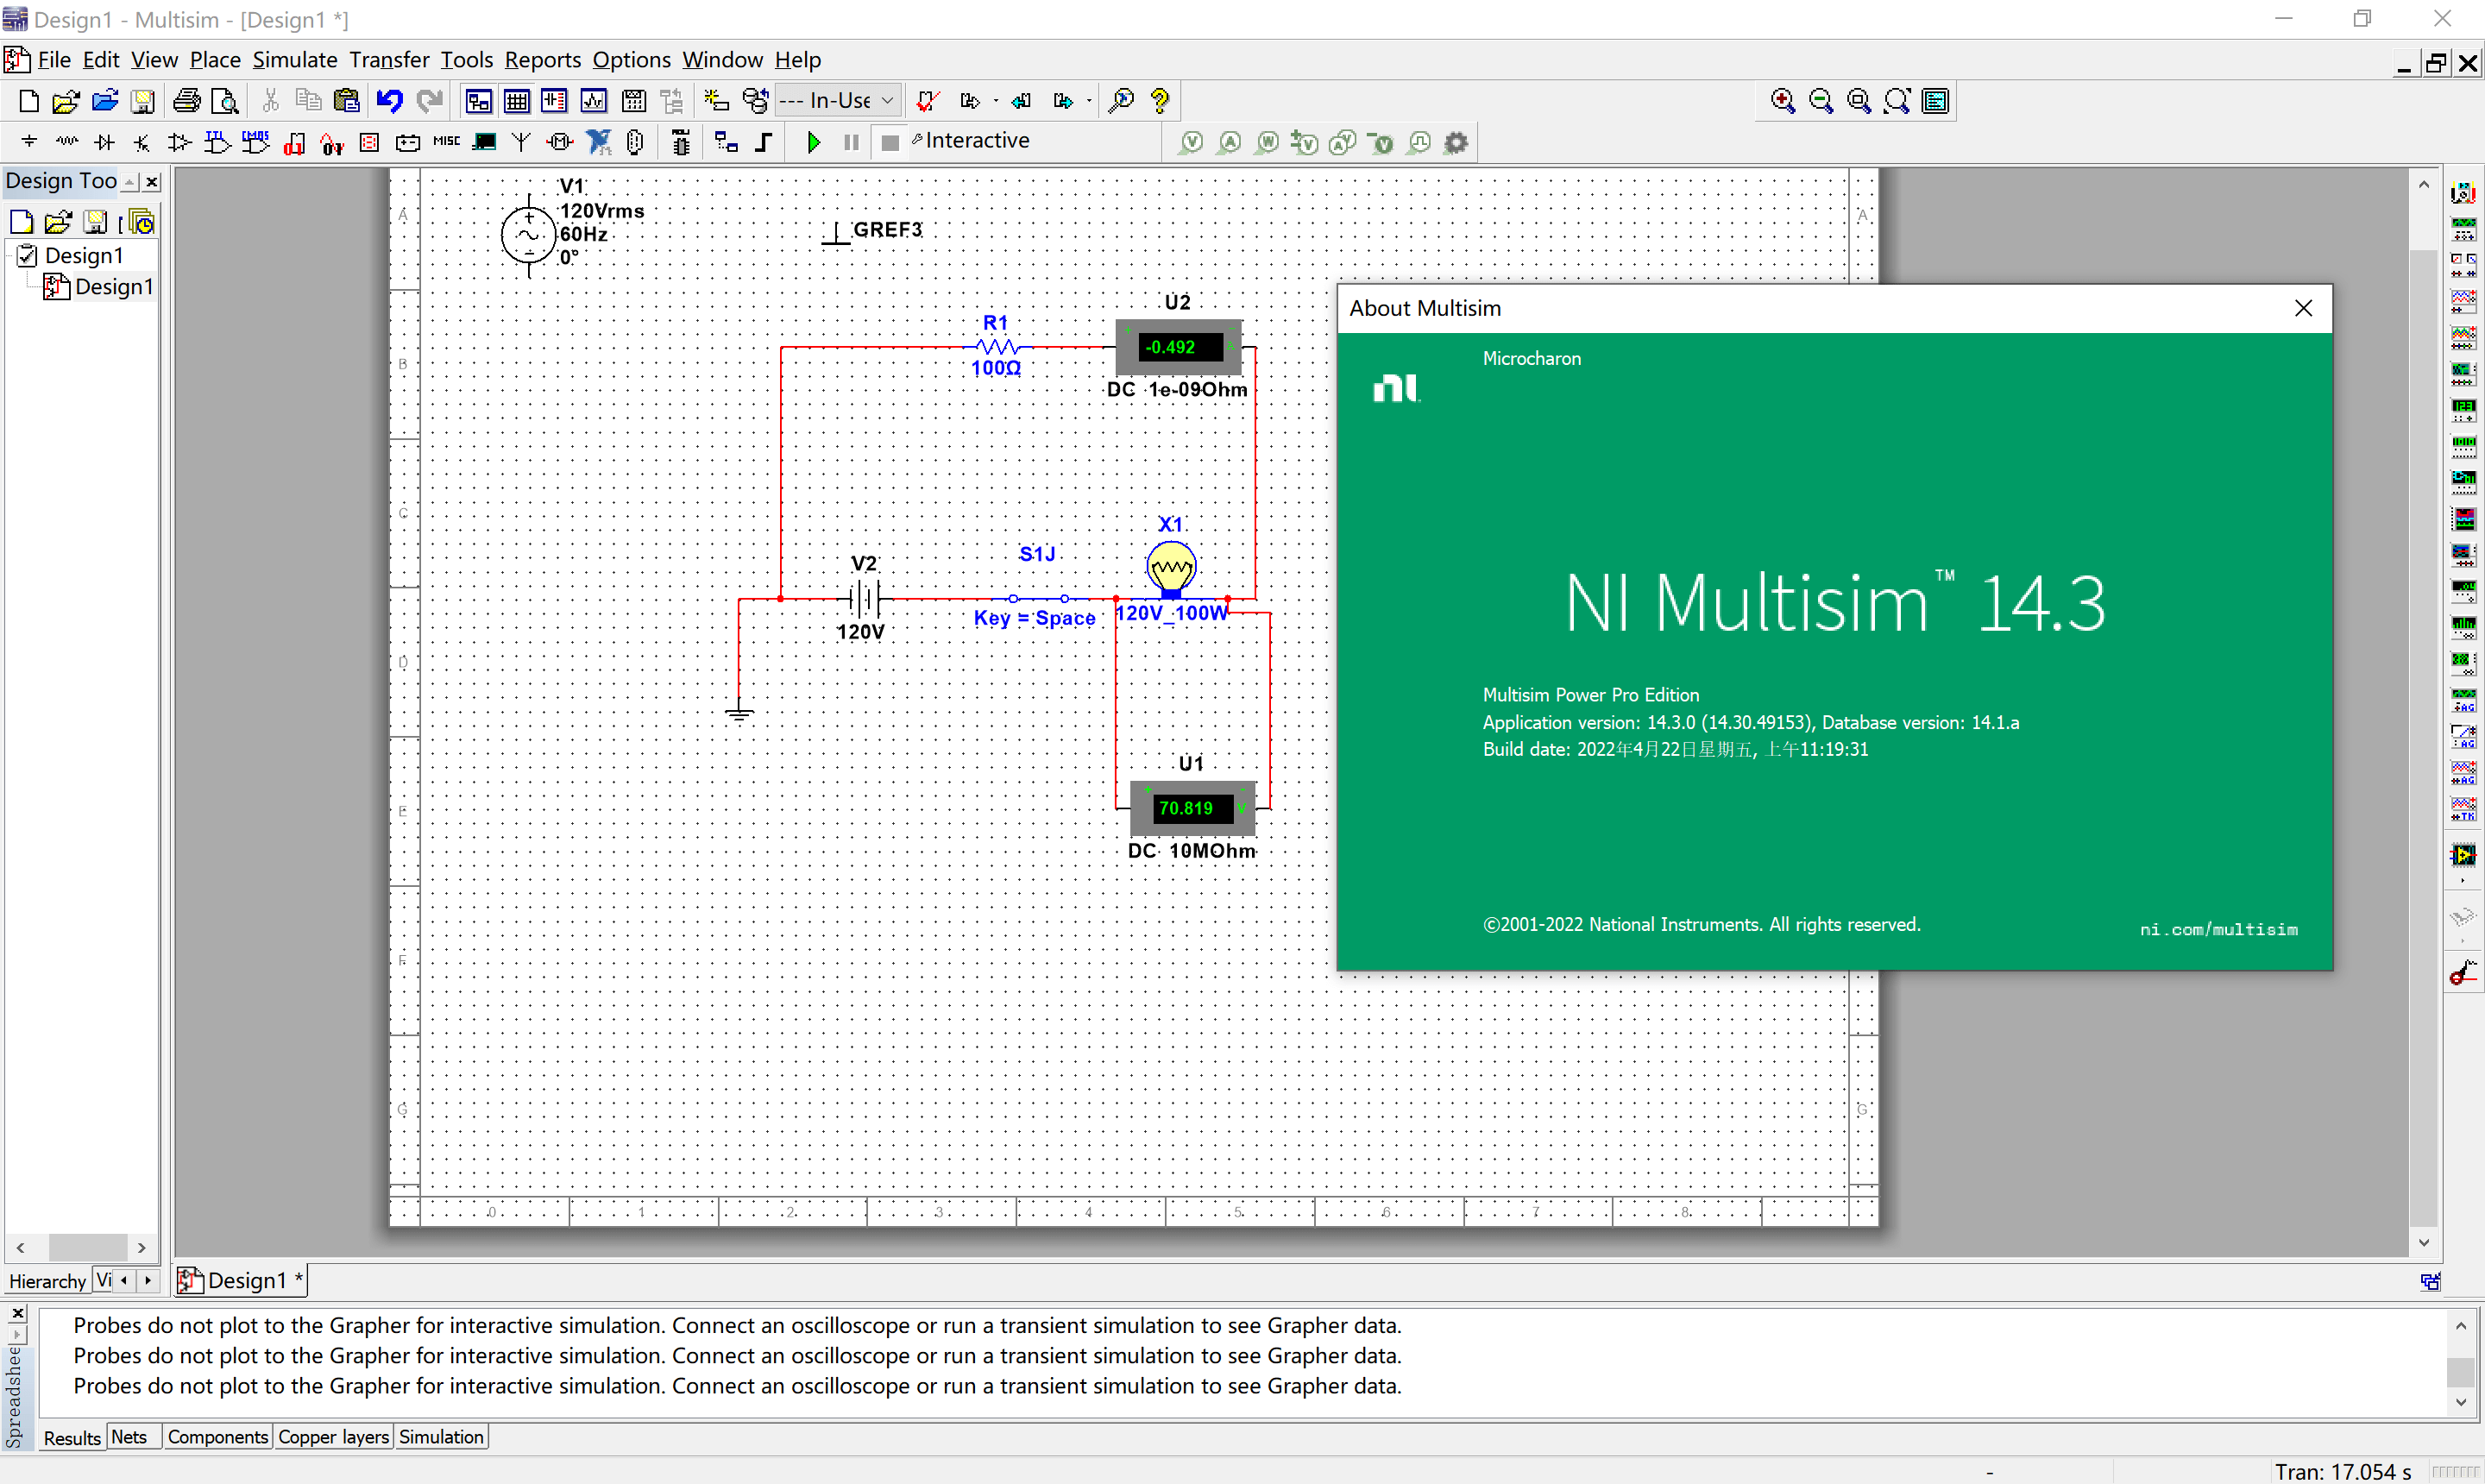Select the Hierarchy tab
This screenshot has width=2485, height=1484.
click(x=47, y=1281)
